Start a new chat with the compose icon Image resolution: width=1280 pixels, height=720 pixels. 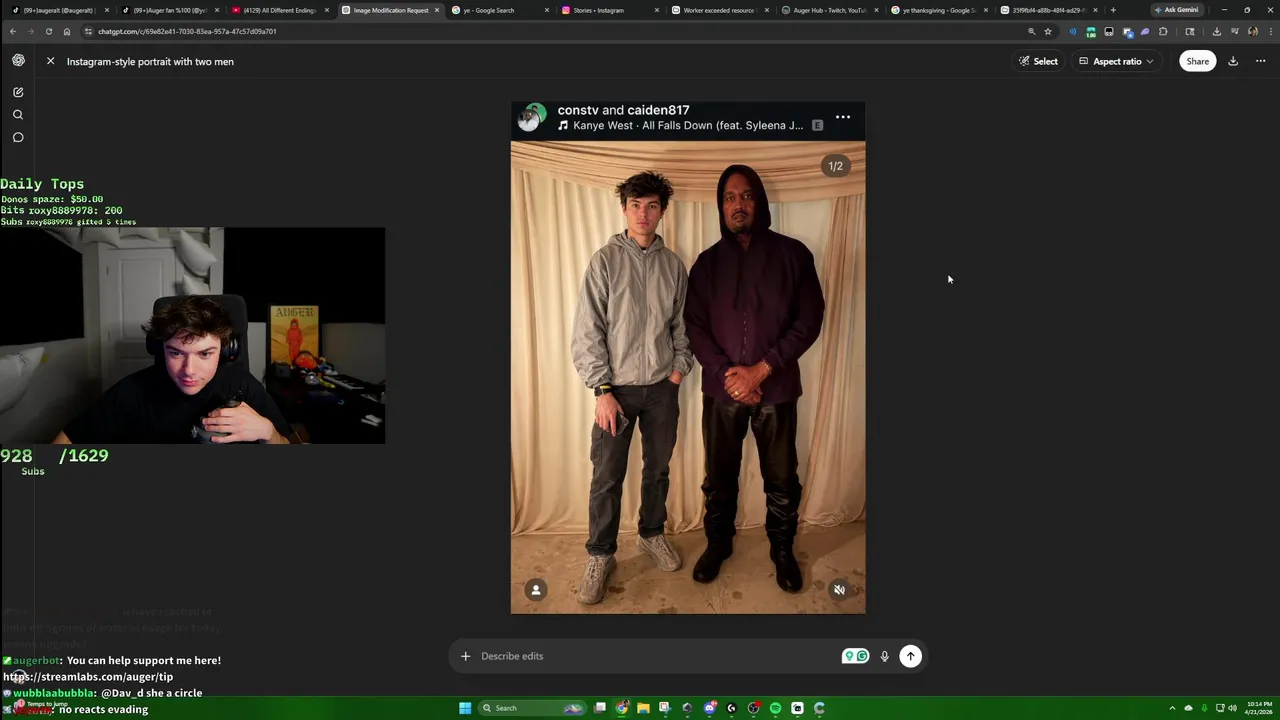click(18, 92)
